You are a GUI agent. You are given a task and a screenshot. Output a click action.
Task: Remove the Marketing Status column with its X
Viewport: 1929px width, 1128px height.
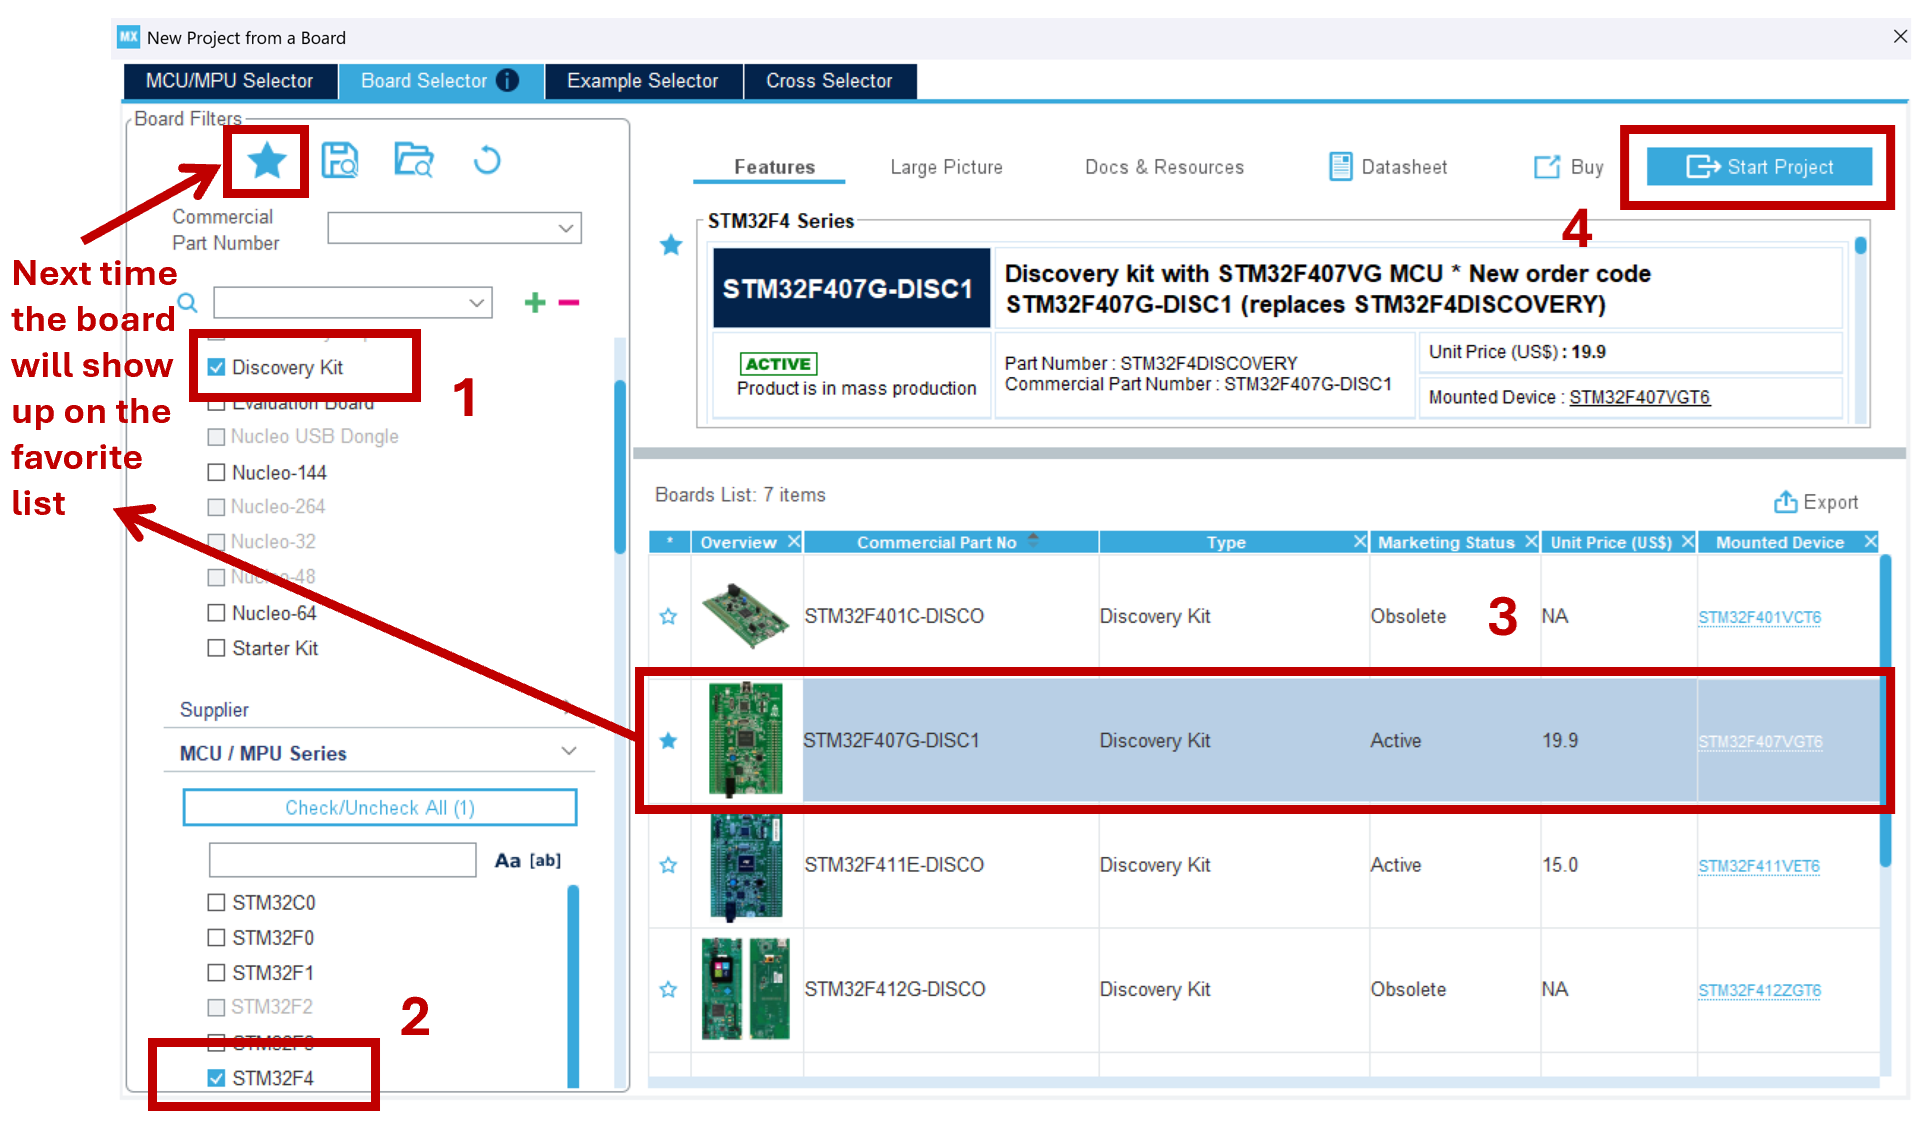(1530, 541)
